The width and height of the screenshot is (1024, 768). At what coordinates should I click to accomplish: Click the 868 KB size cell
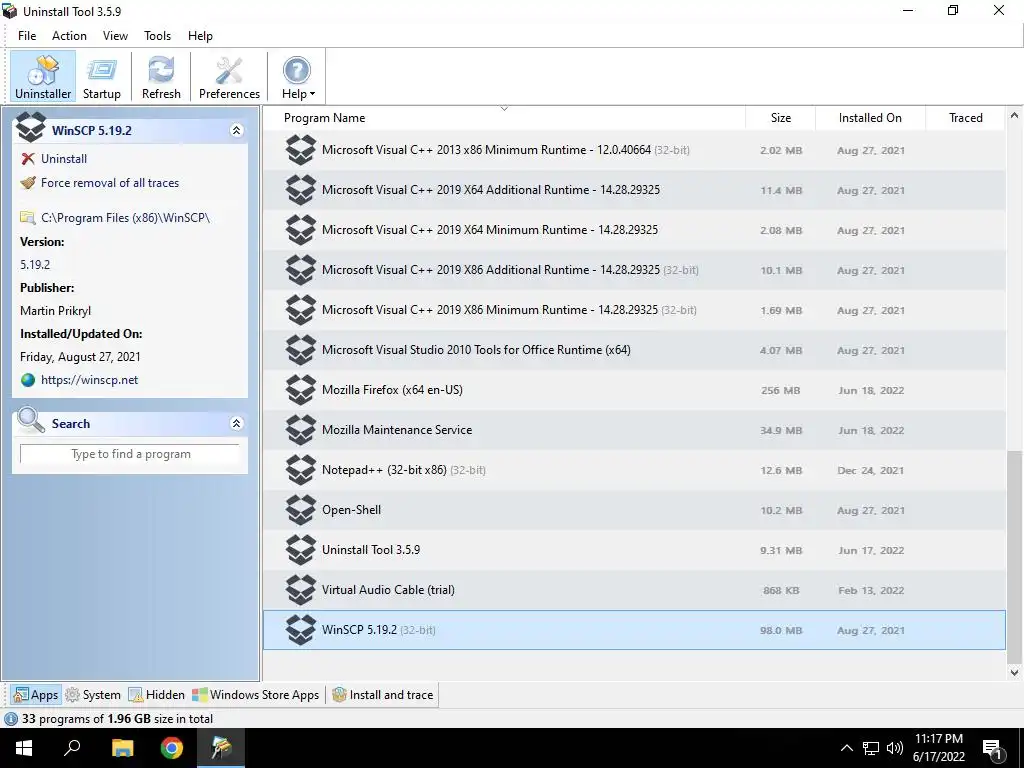pos(781,590)
